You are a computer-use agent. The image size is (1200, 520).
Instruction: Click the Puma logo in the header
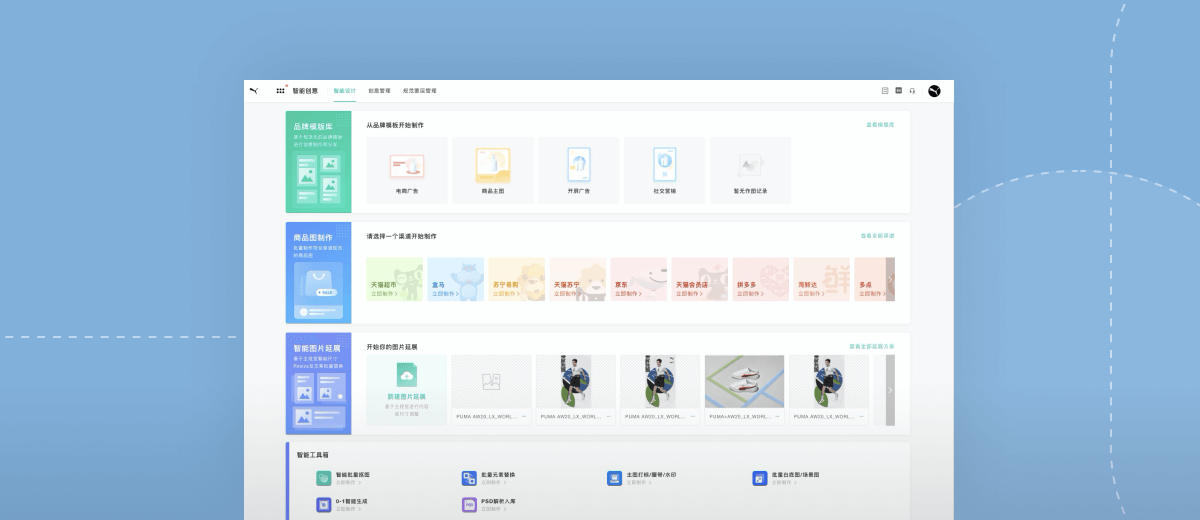coord(254,90)
